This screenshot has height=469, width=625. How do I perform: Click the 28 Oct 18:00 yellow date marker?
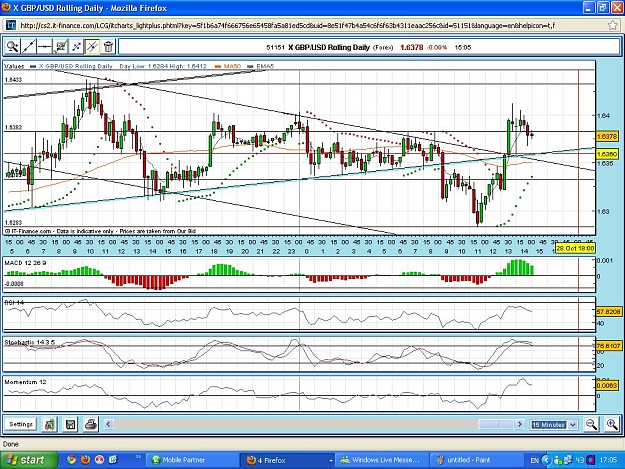(575, 248)
